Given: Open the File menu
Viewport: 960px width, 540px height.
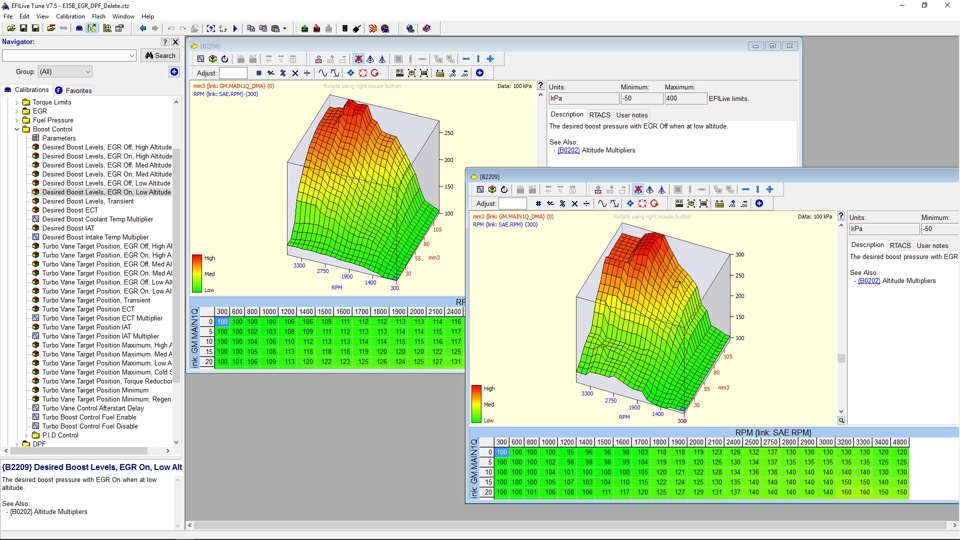Looking at the screenshot, I should (8, 17).
